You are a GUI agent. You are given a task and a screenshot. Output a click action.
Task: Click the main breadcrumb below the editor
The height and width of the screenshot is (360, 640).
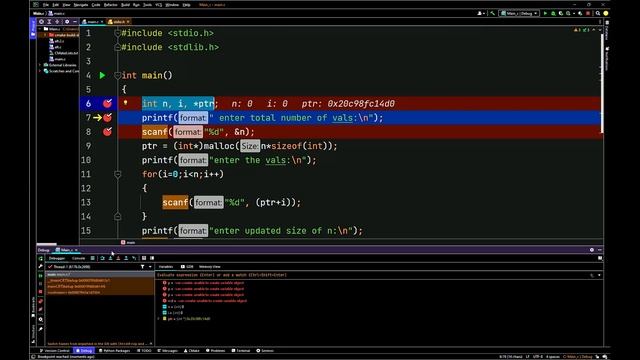click(x=128, y=242)
